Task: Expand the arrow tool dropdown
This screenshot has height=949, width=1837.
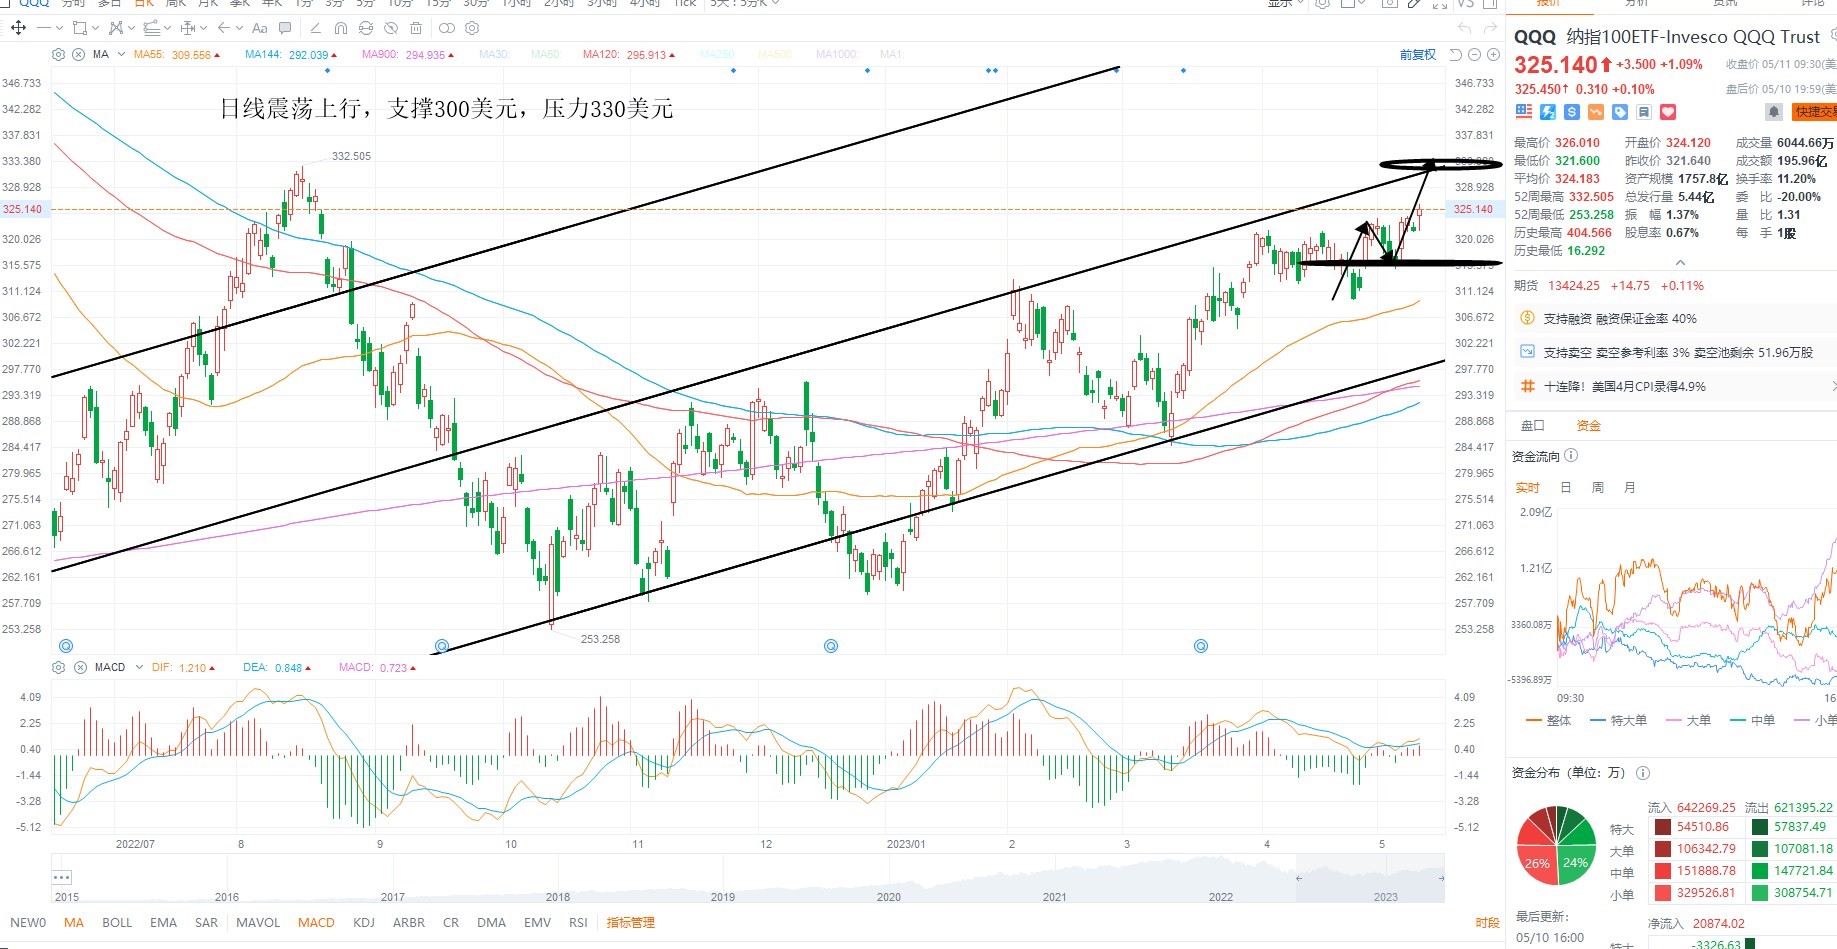Action: pos(239,28)
